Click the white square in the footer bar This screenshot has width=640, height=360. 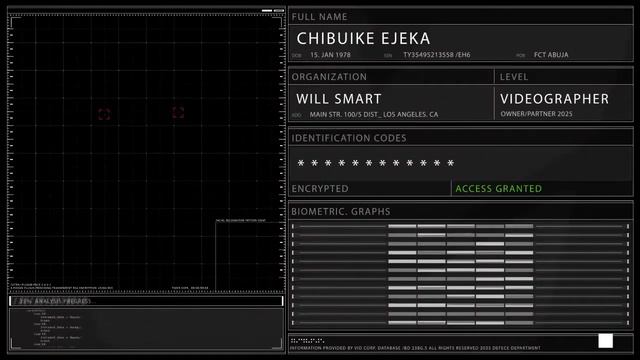pyautogui.click(x=605, y=341)
